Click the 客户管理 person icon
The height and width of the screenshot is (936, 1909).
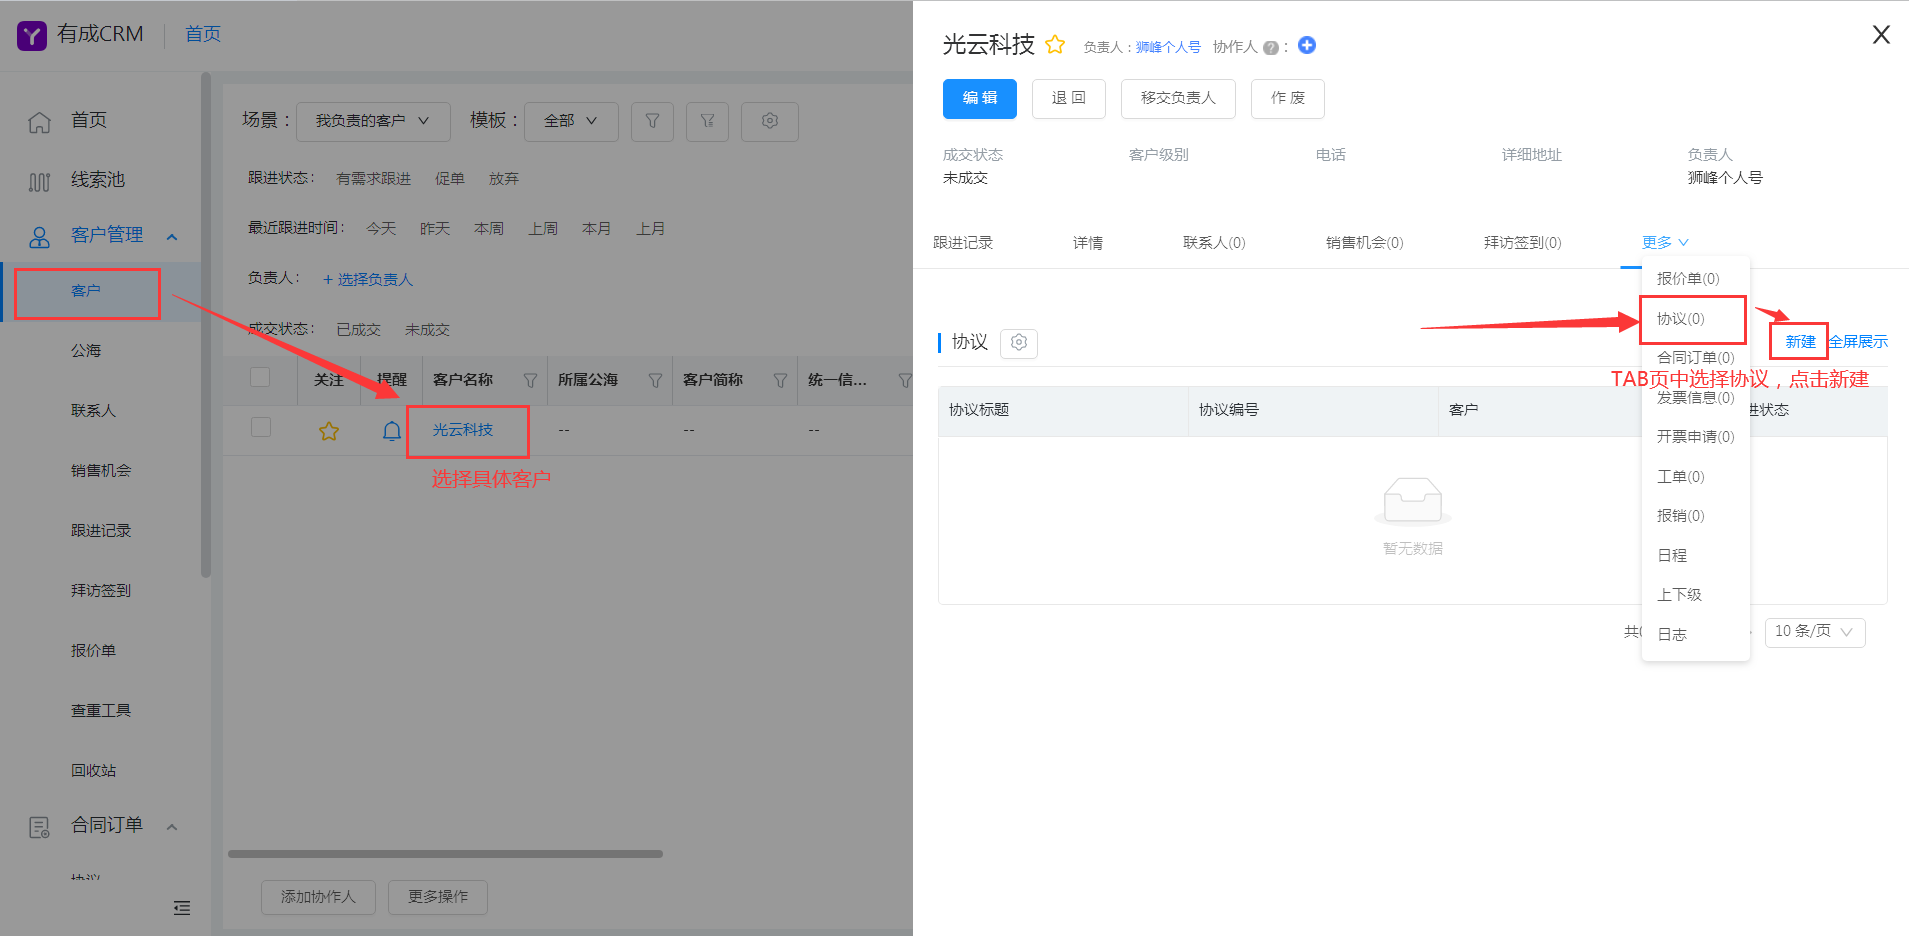tap(39, 237)
